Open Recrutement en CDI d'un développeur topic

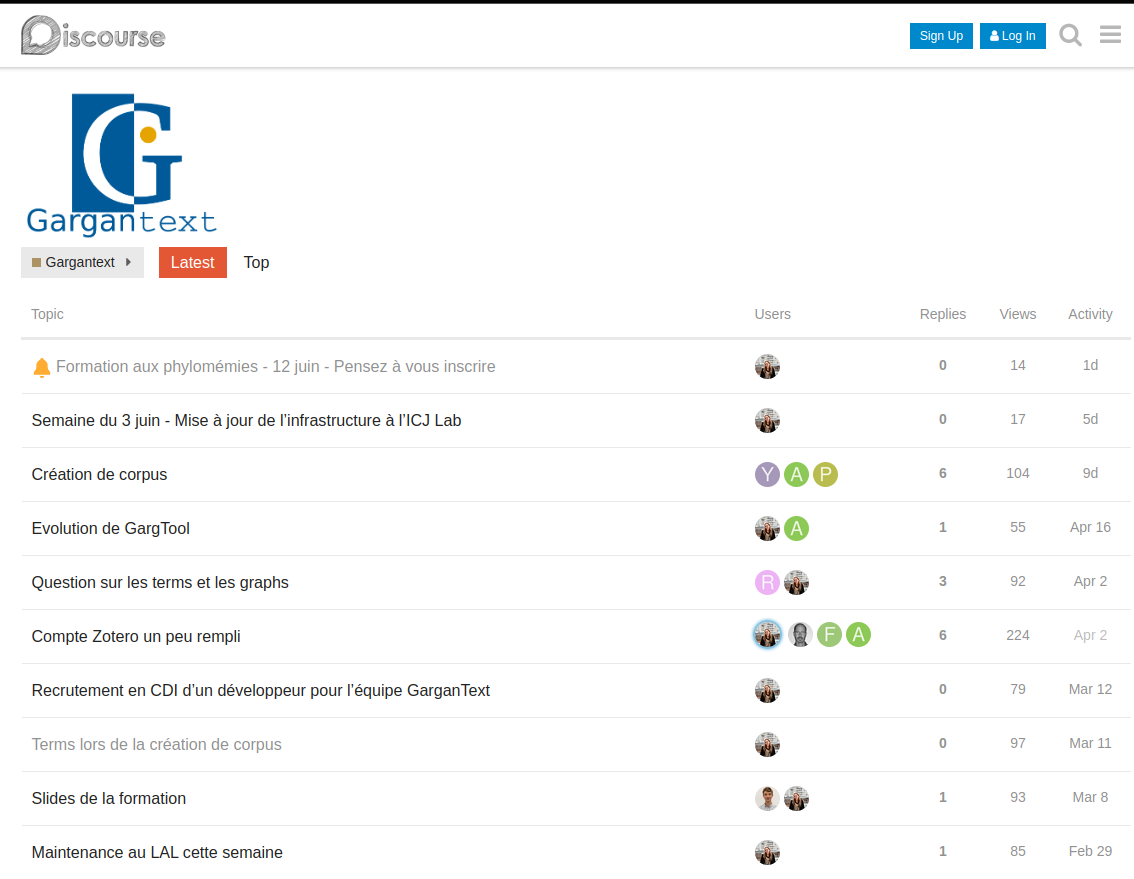coord(261,691)
